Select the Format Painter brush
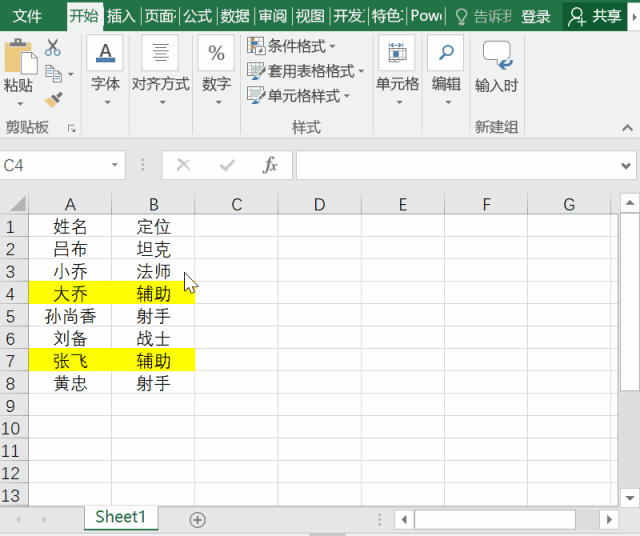Viewport: 640px width, 536px height. click(53, 100)
